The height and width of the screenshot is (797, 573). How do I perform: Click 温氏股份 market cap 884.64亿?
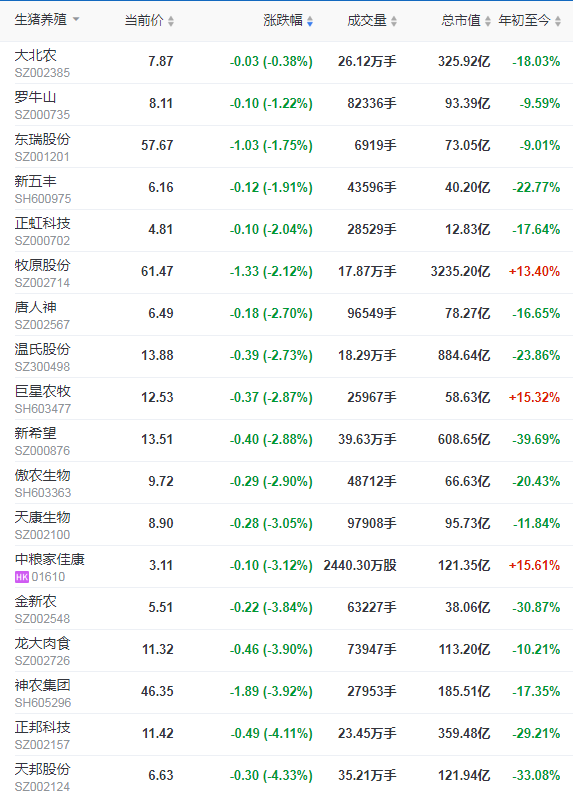point(464,355)
